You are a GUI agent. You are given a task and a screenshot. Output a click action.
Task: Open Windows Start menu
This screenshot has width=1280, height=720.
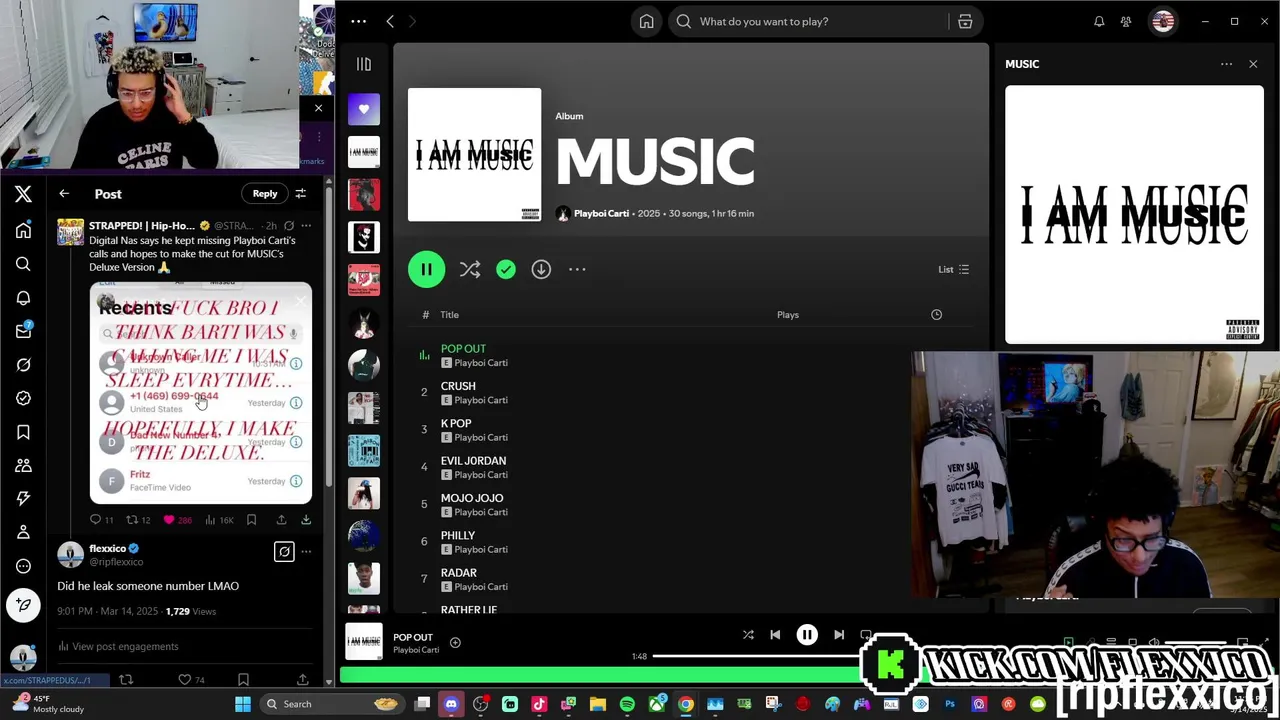click(x=242, y=704)
